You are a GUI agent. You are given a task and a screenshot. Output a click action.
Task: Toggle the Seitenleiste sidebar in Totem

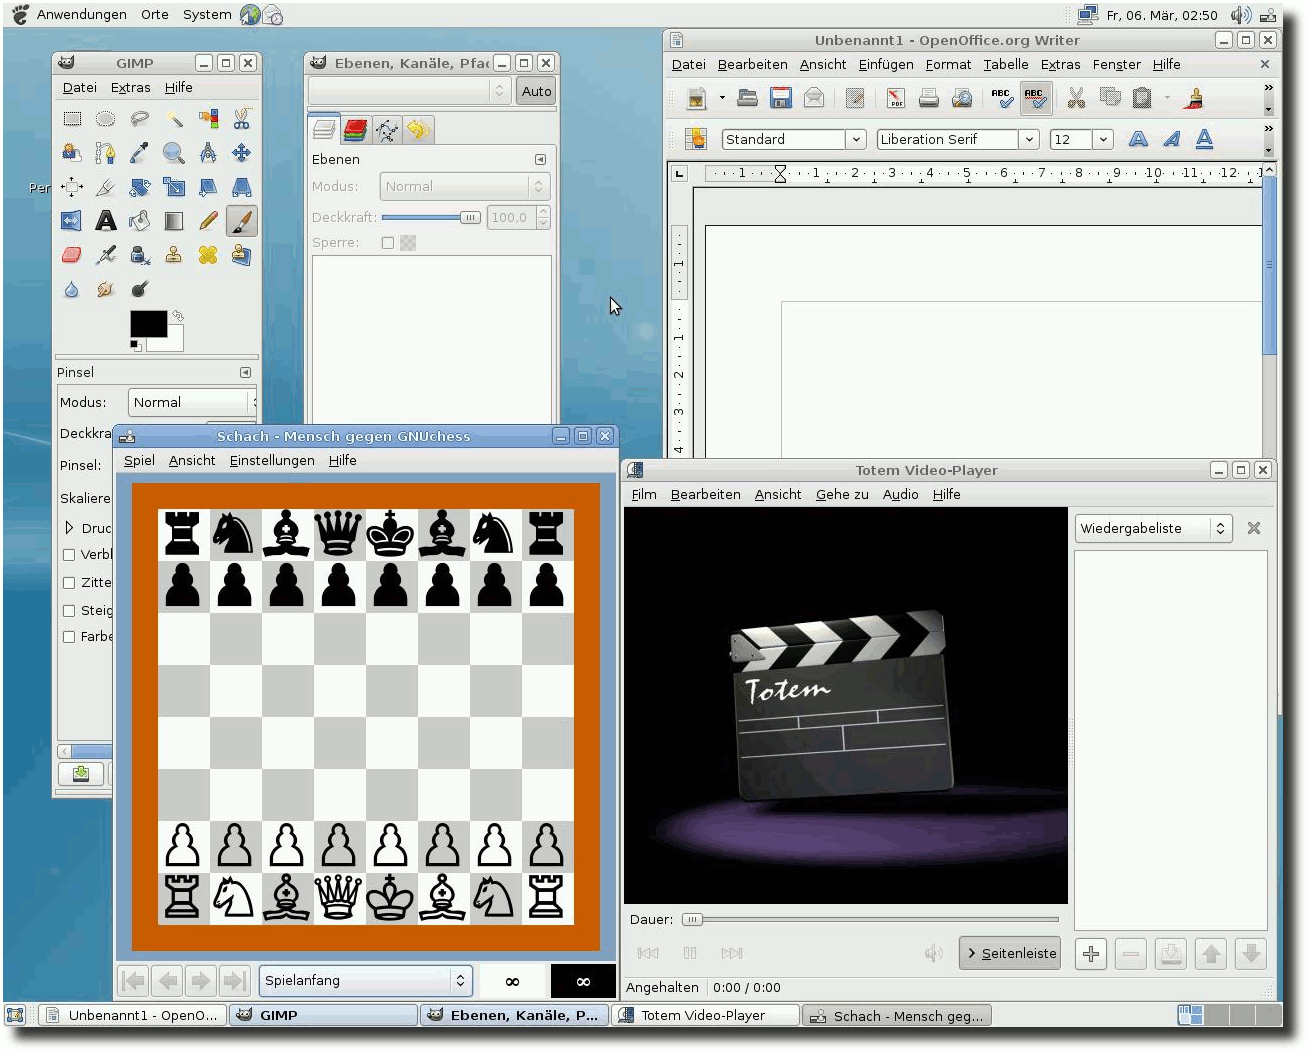[1009, 953]
